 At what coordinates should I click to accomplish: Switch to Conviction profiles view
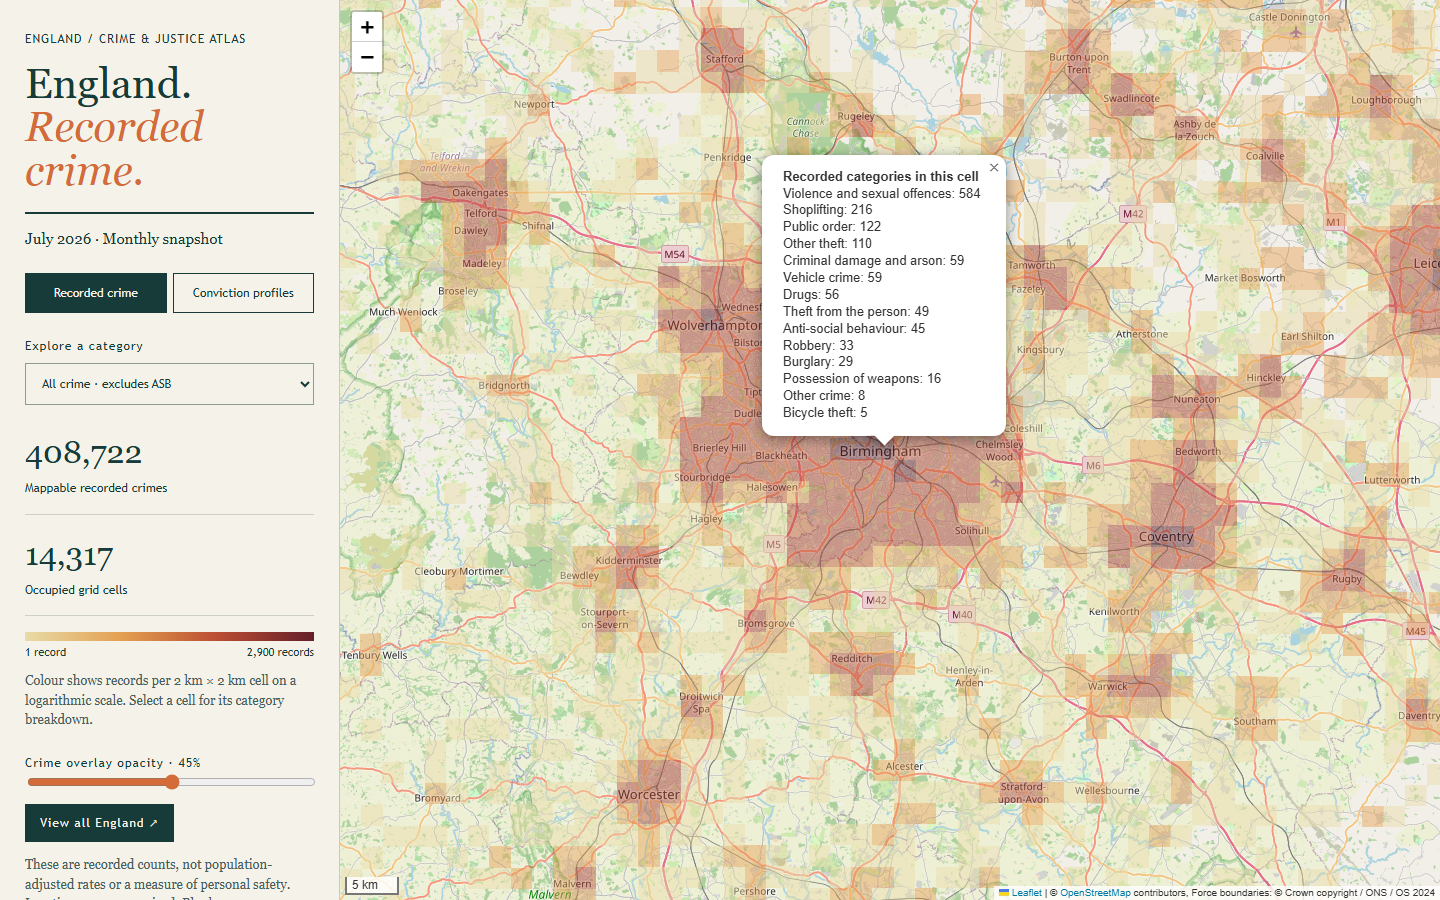click(x=243, y=293)
